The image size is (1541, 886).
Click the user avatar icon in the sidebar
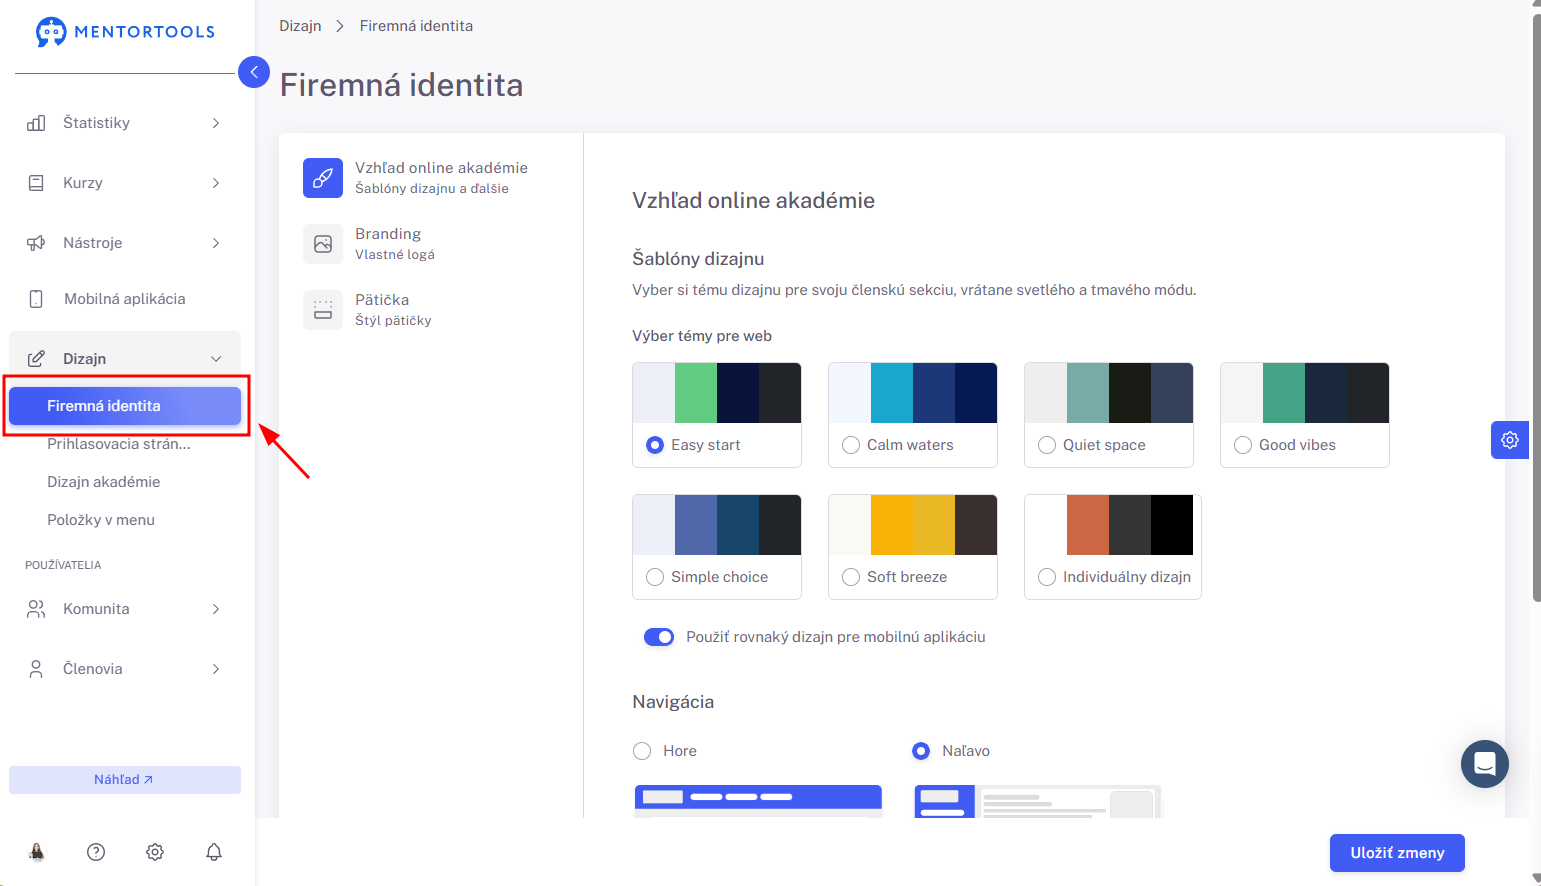point(37,852)
